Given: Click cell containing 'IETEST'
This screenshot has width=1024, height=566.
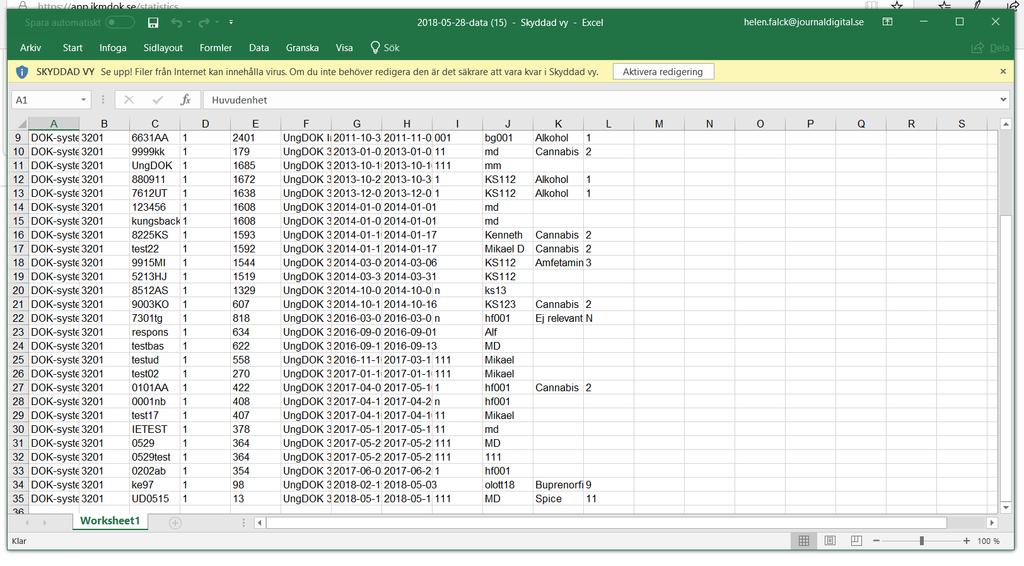Looking at the screenshot, I should [155, 429].
